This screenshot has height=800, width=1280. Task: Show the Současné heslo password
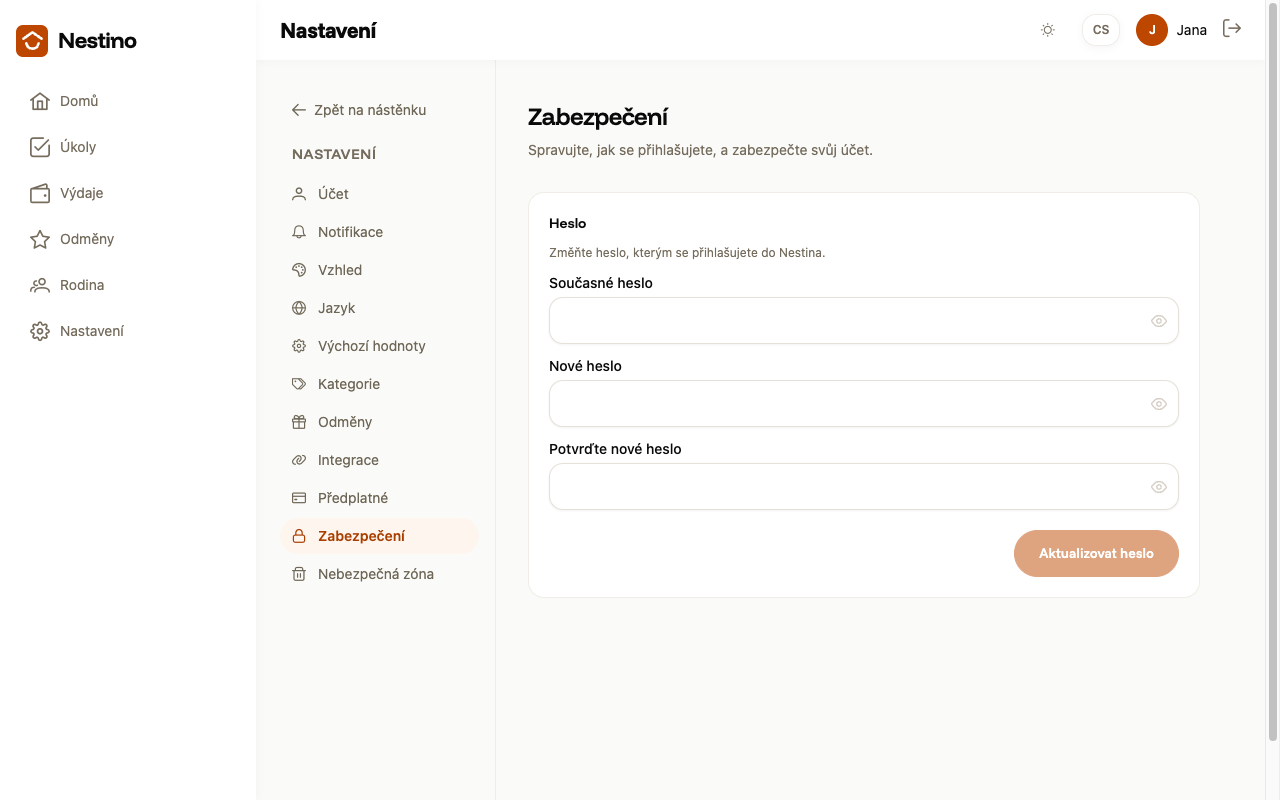1159,321
